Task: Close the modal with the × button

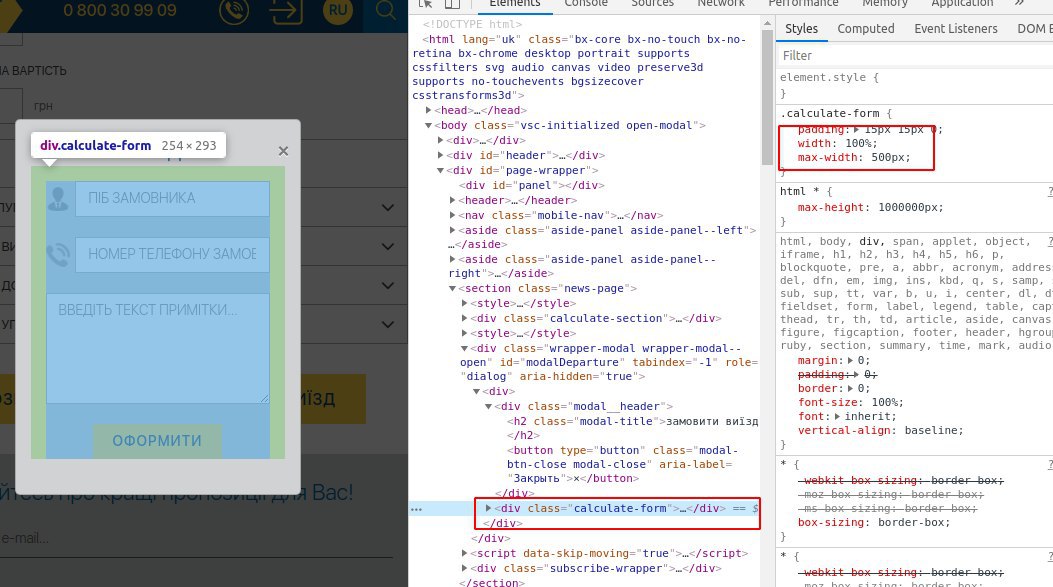Action: (283, 151)
